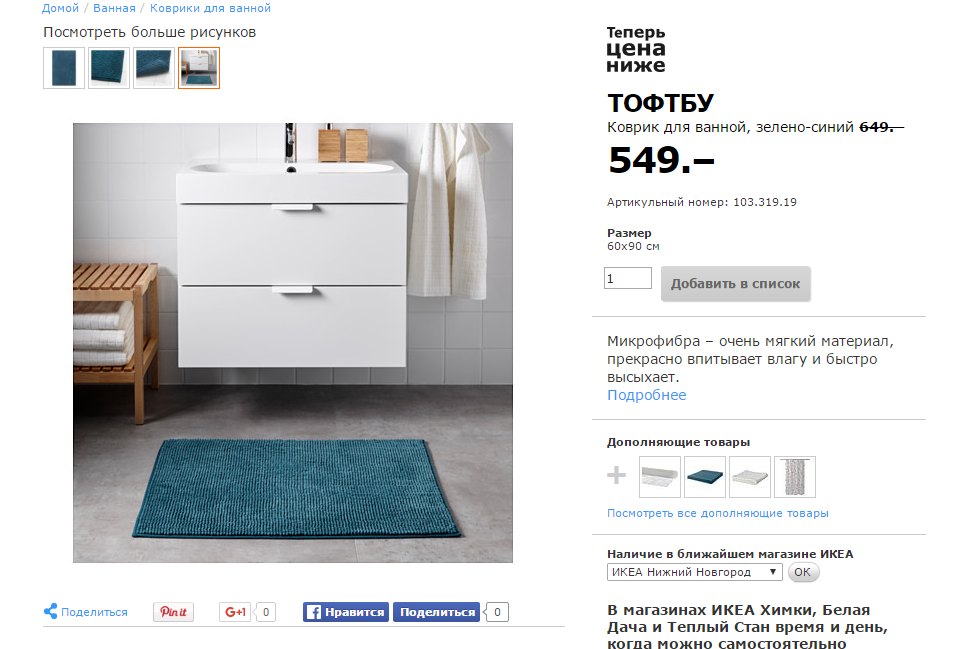Open the Подробнее link
This screenshot has width=959, height=649.
[x=646, y=395]
